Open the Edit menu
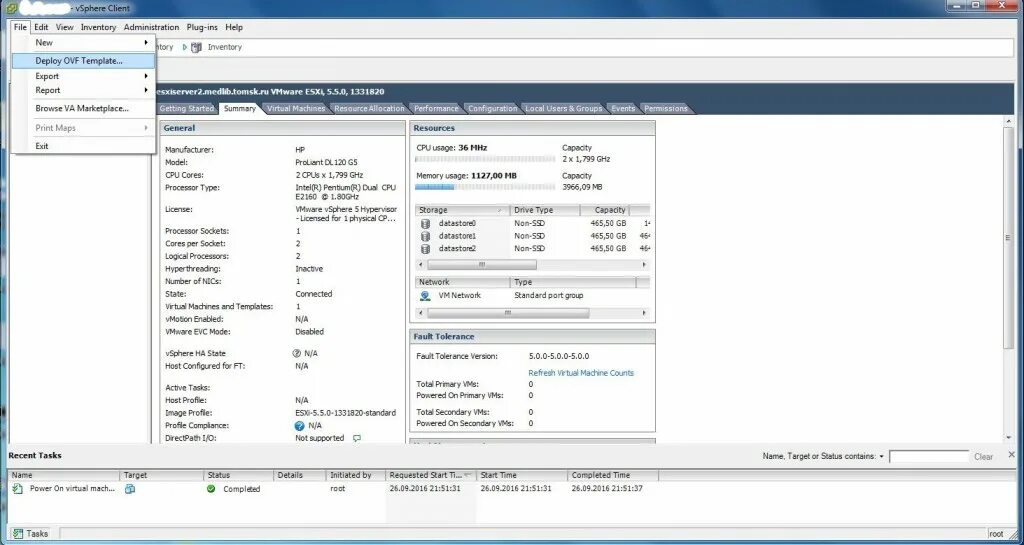The image size is (1024, 545). [41, 27]
